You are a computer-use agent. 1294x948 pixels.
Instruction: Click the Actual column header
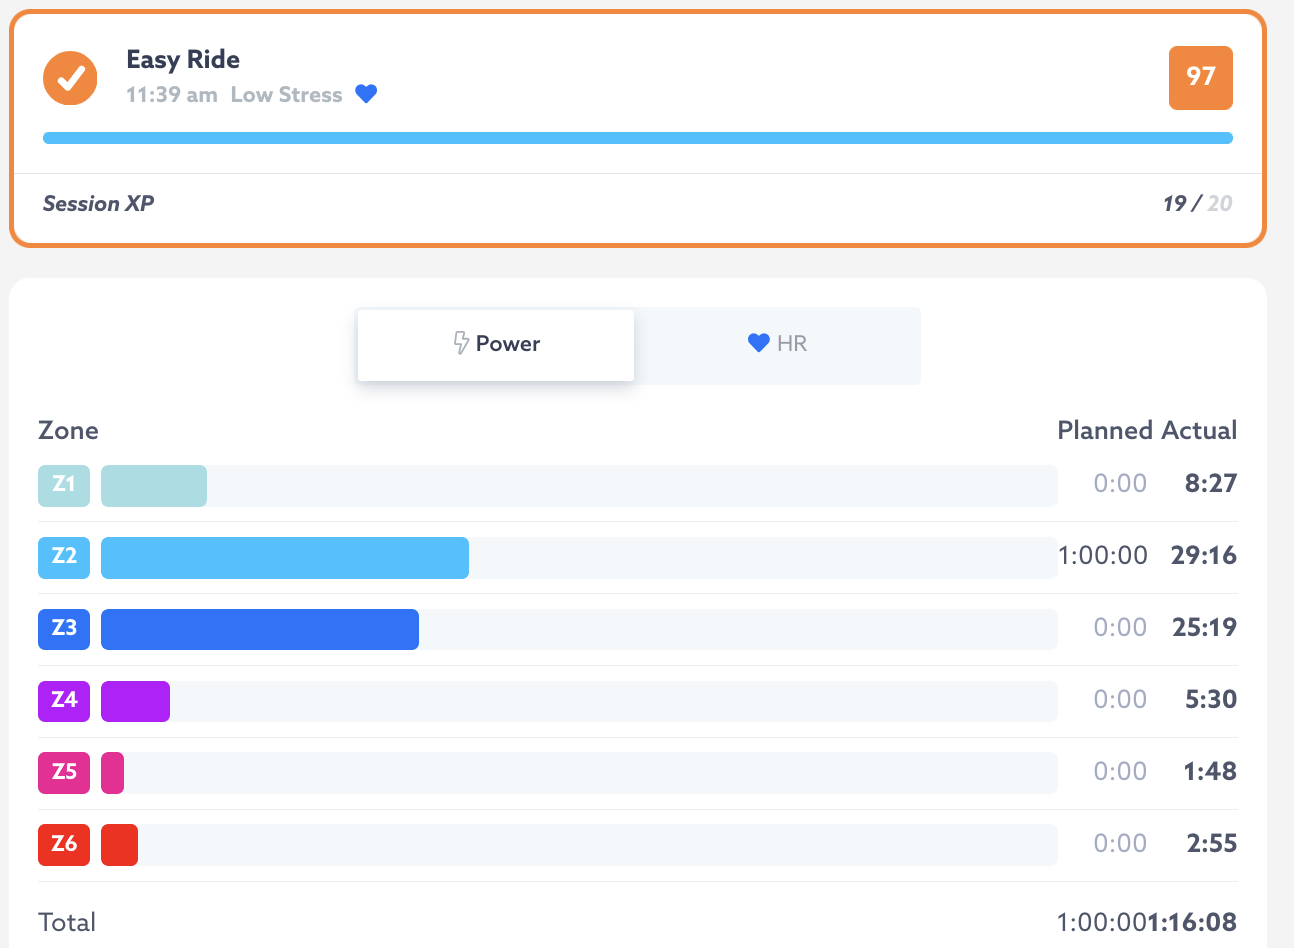point(1199,431)
